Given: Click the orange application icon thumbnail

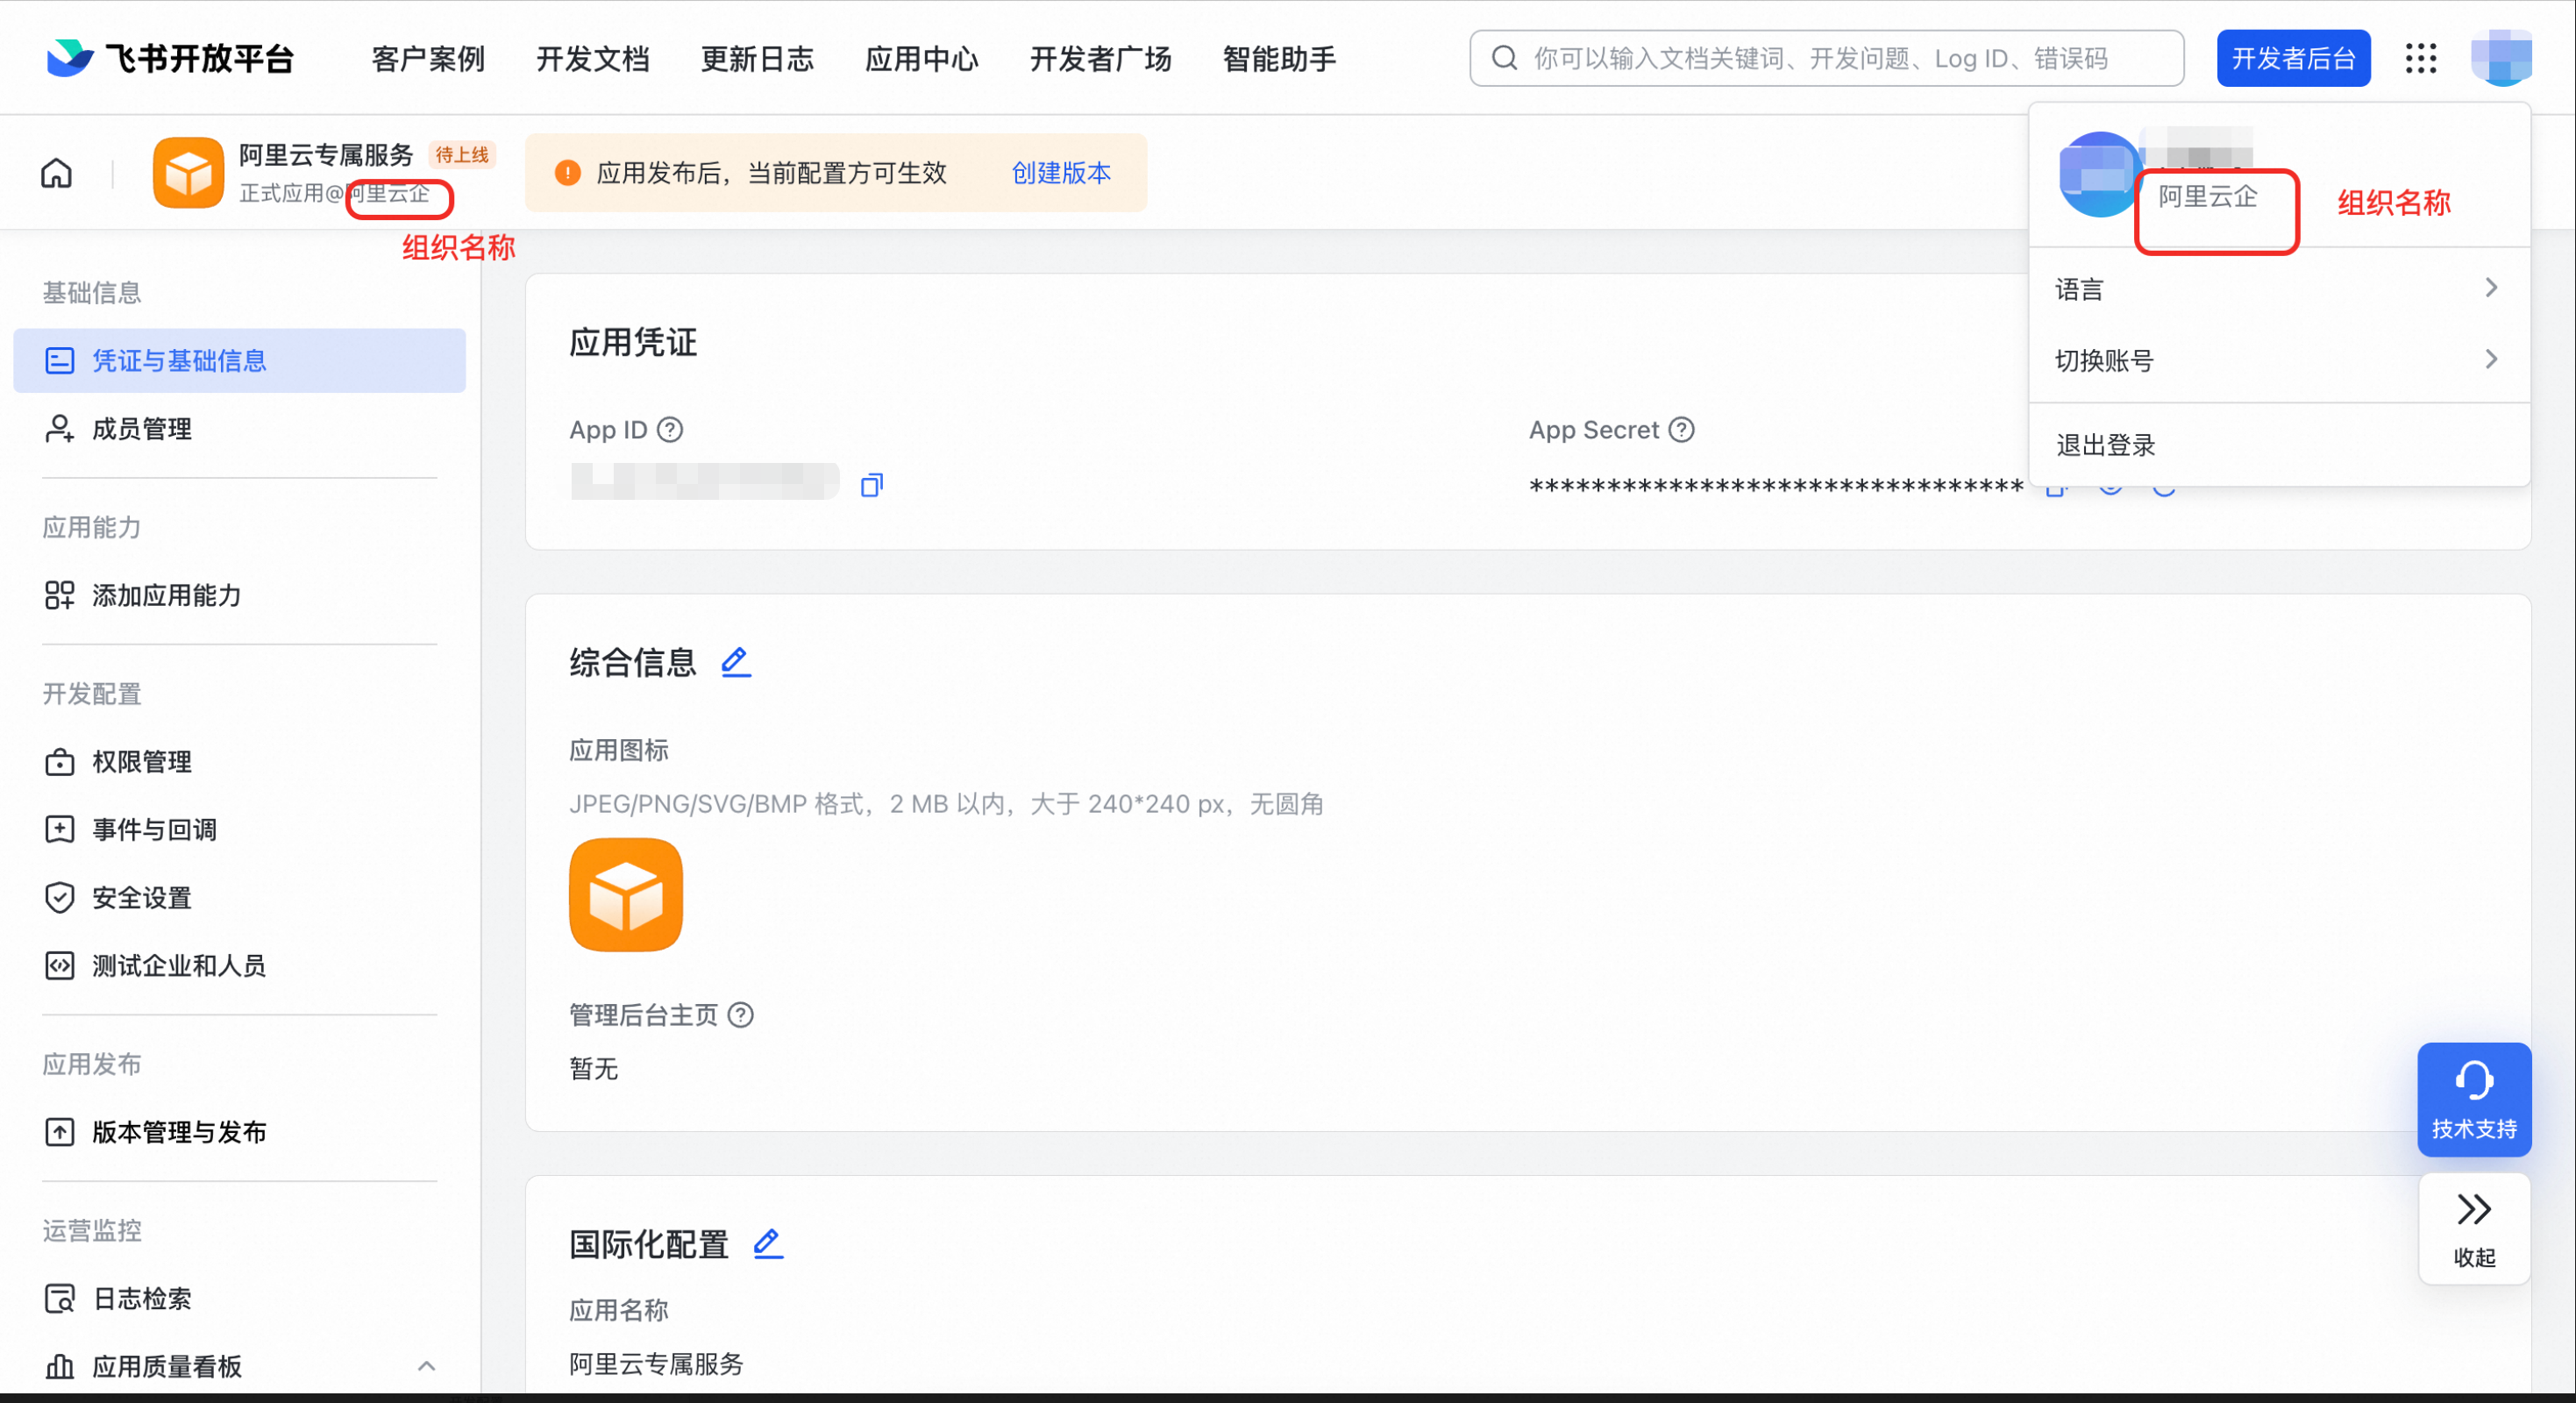Looking at the screenshot, I should tap(626, 895).
